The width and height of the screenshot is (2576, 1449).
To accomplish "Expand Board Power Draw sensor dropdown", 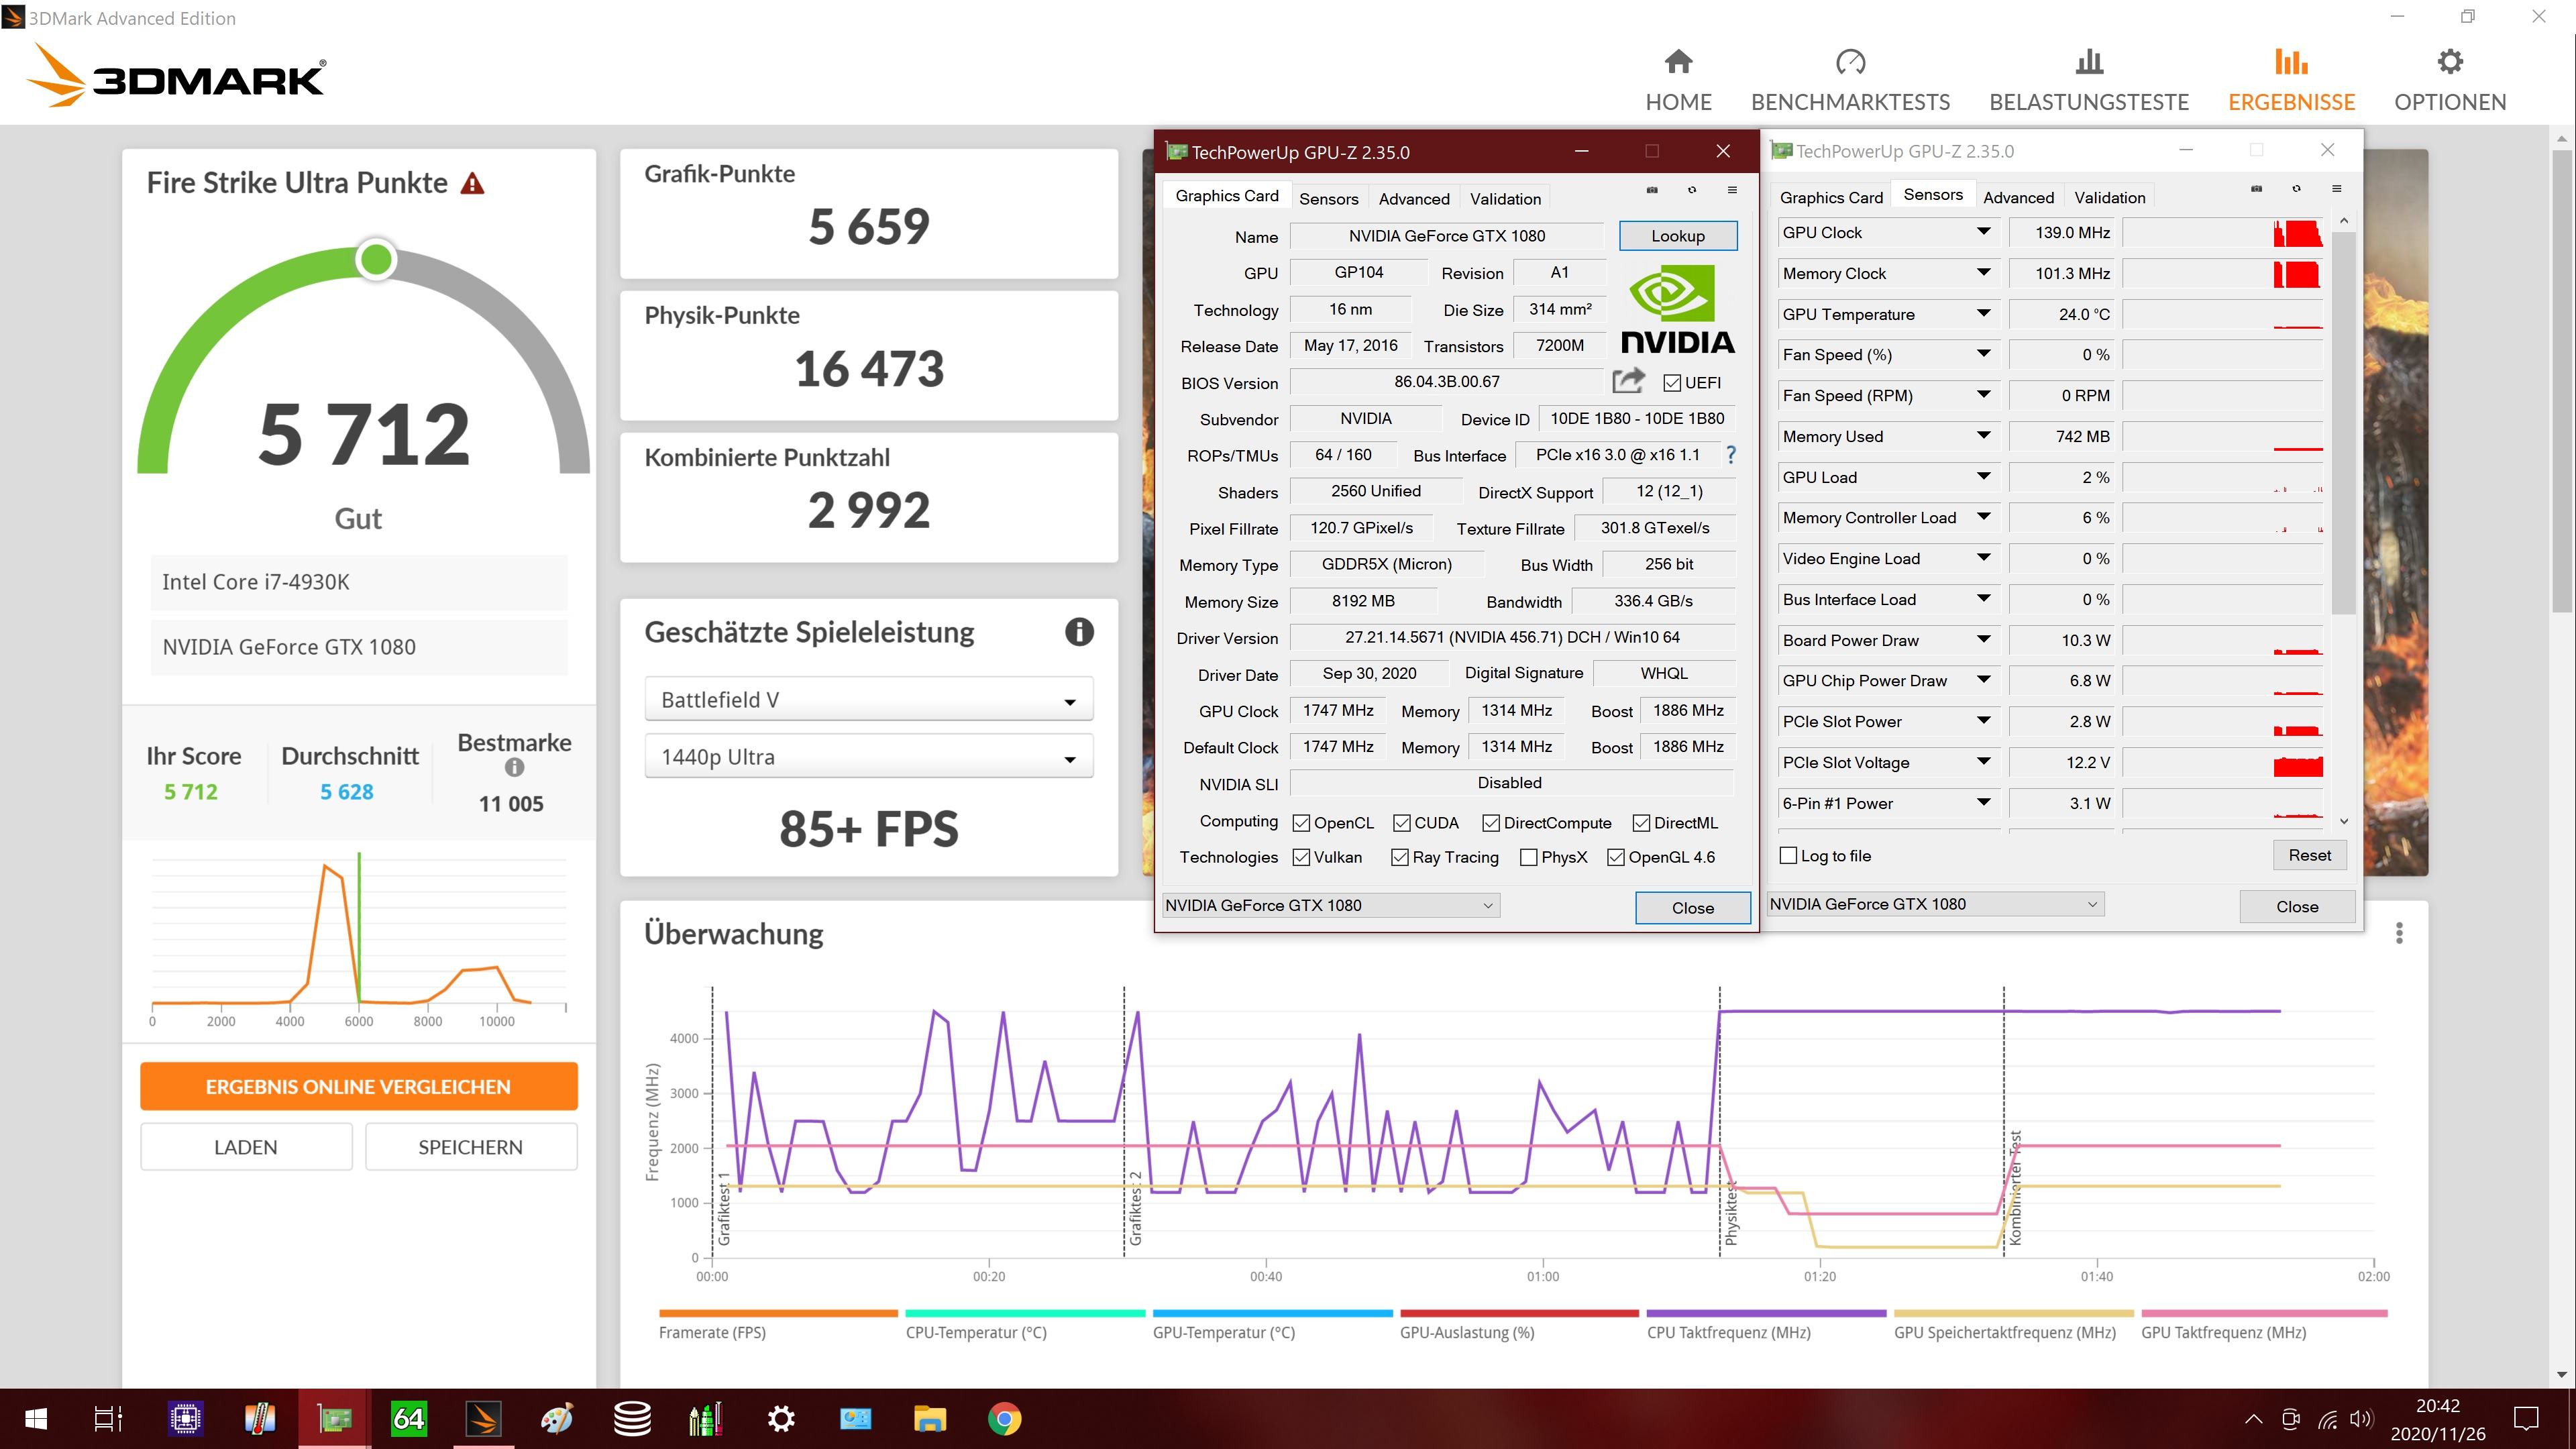I will click(1983, 640).
